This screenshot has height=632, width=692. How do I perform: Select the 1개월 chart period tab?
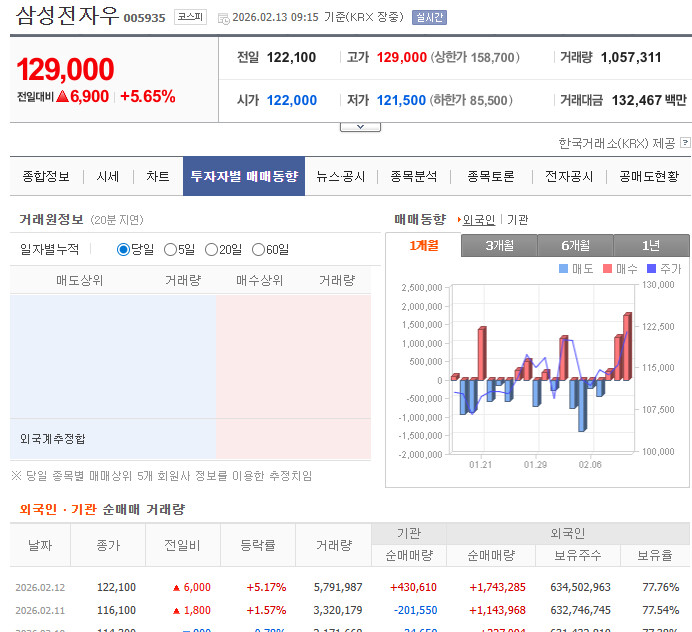(x=424, y=245)
